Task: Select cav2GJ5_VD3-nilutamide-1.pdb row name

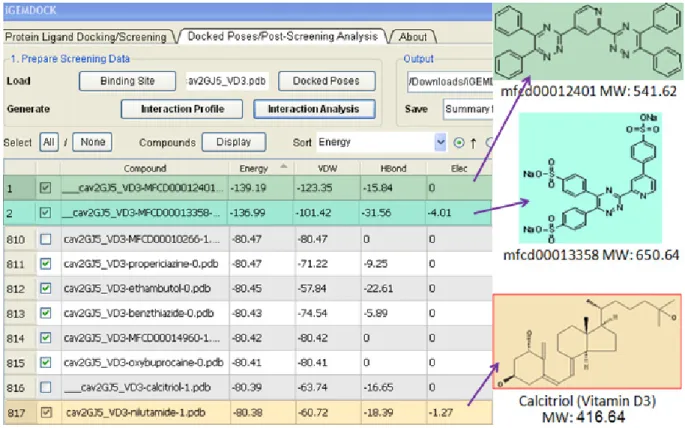Action: pyautogui.click(x=144, y=412)
